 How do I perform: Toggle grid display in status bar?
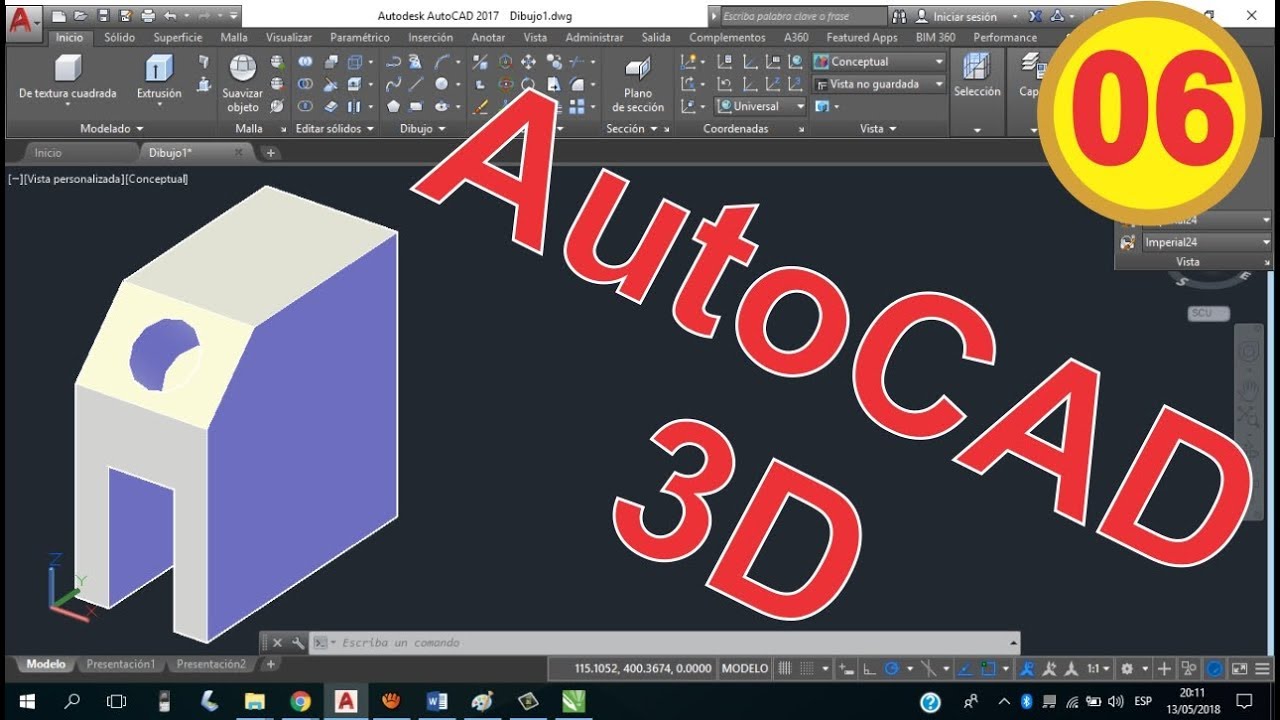coord(785,668)
